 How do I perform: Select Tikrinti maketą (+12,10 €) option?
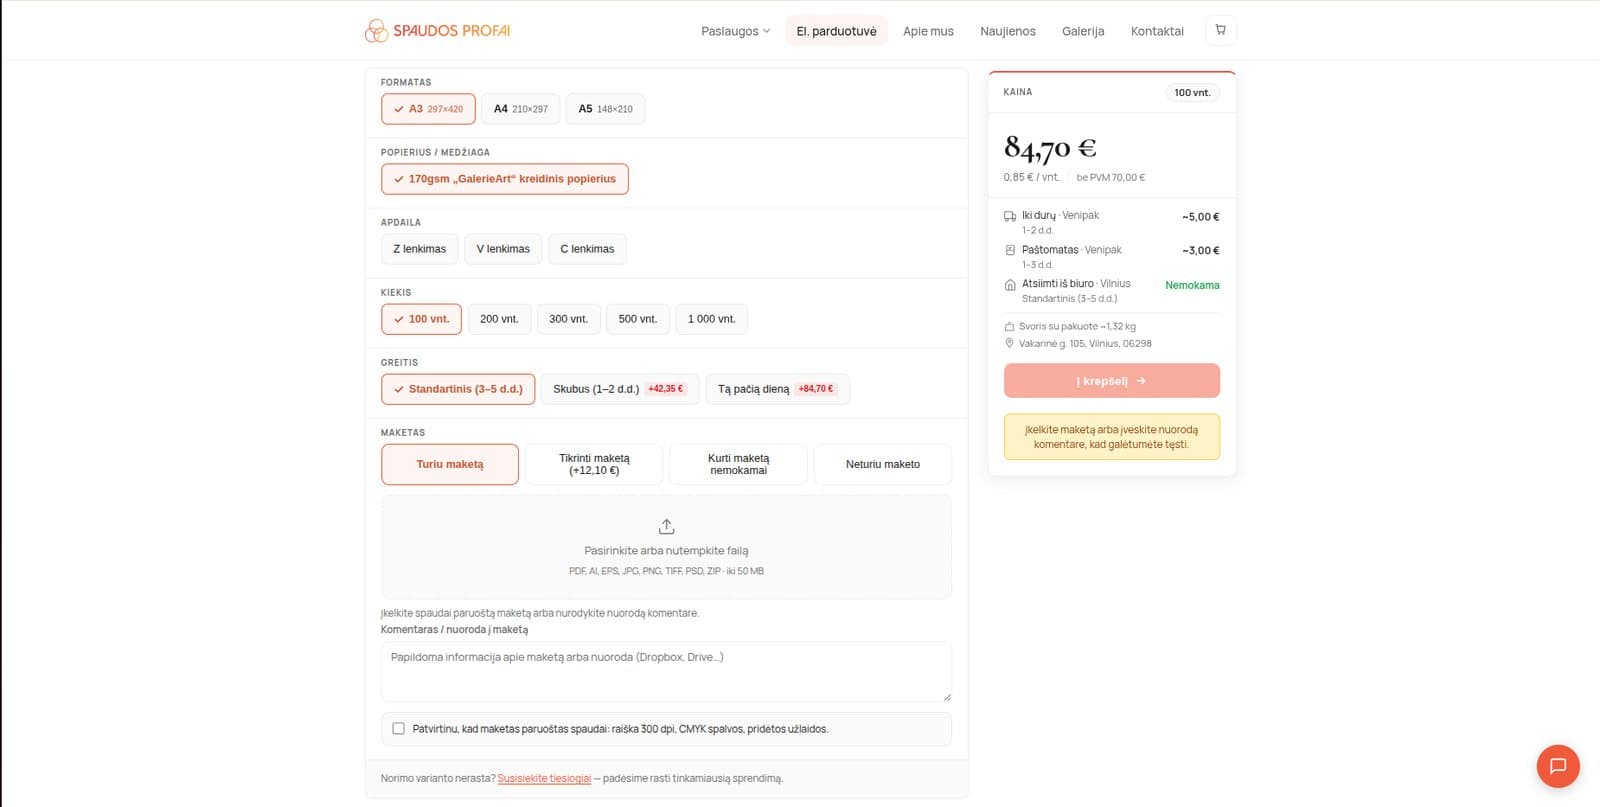594,464
